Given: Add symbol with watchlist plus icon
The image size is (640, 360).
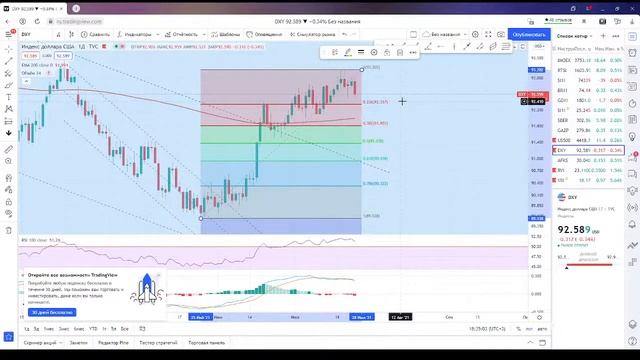Looking at the screenshot, I should pyautogui.click(x=603, y=36).
